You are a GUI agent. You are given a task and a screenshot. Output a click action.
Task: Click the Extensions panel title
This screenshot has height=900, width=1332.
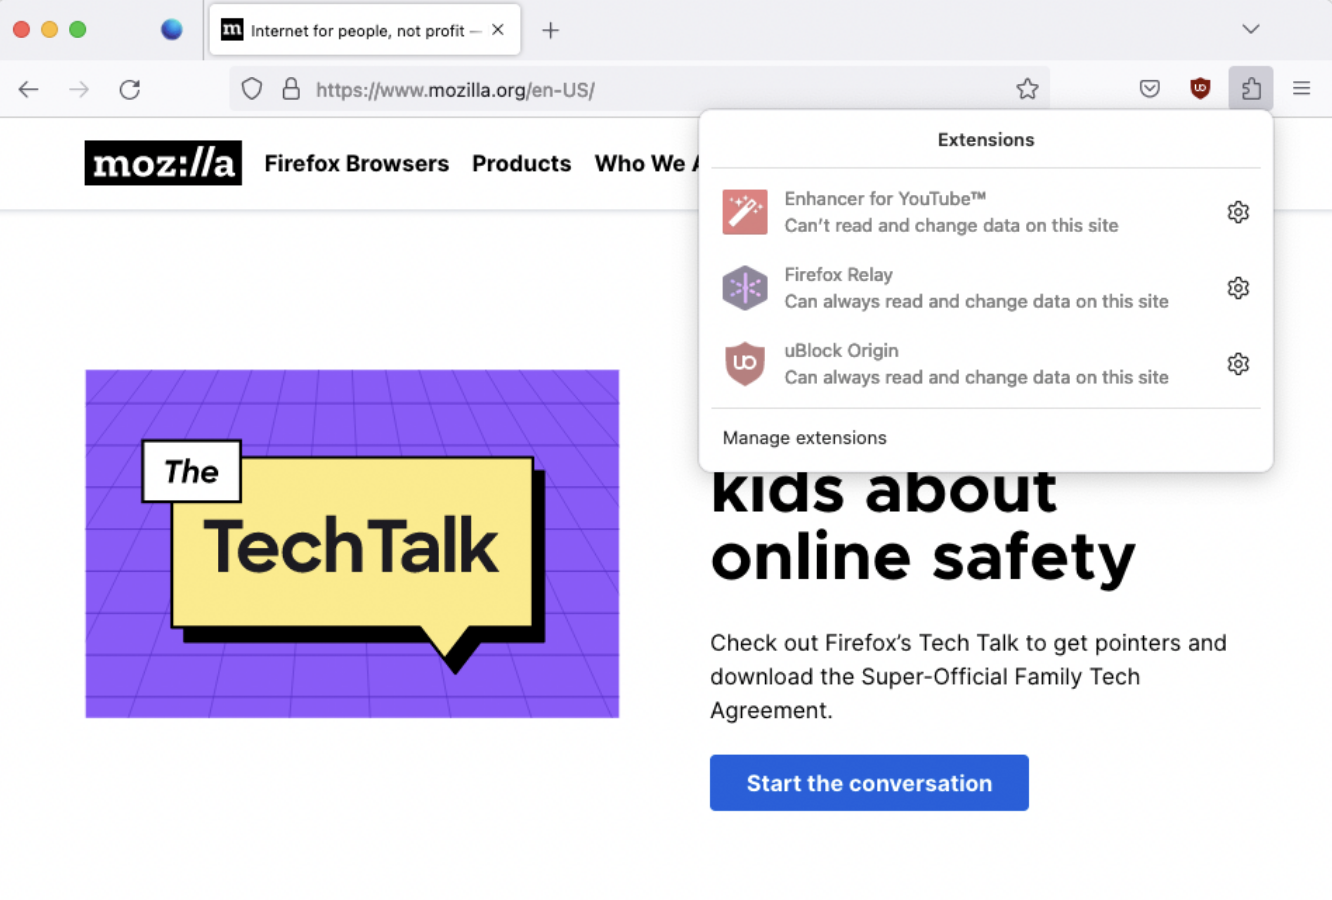click(x=986, y=140)
